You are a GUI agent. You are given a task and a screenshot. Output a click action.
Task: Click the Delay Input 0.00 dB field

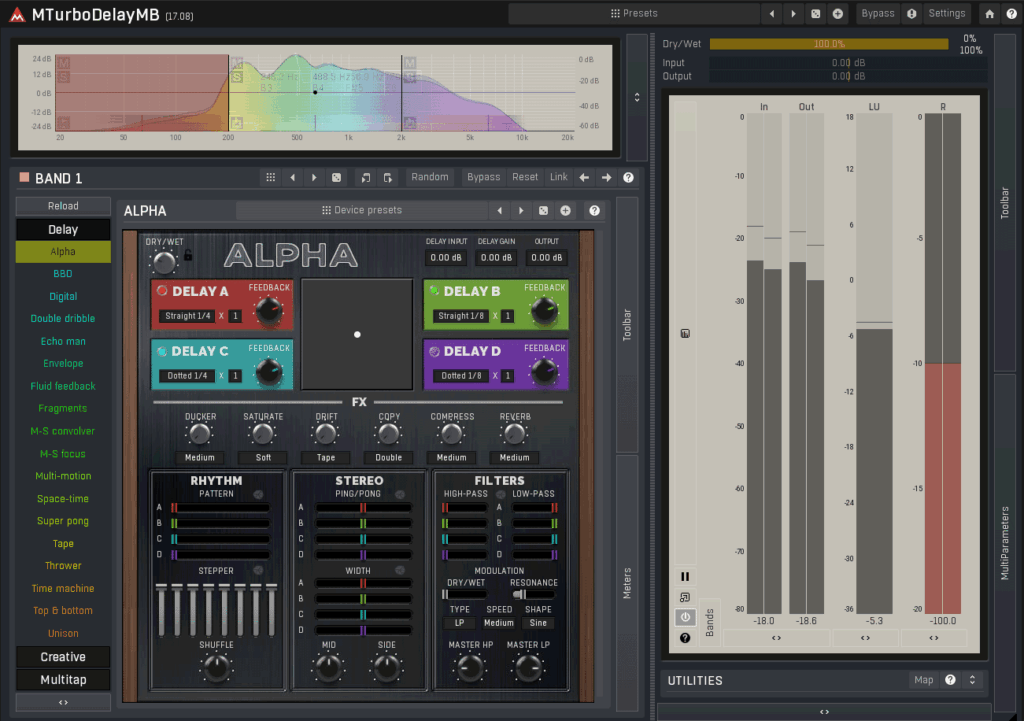pos(446,257)
